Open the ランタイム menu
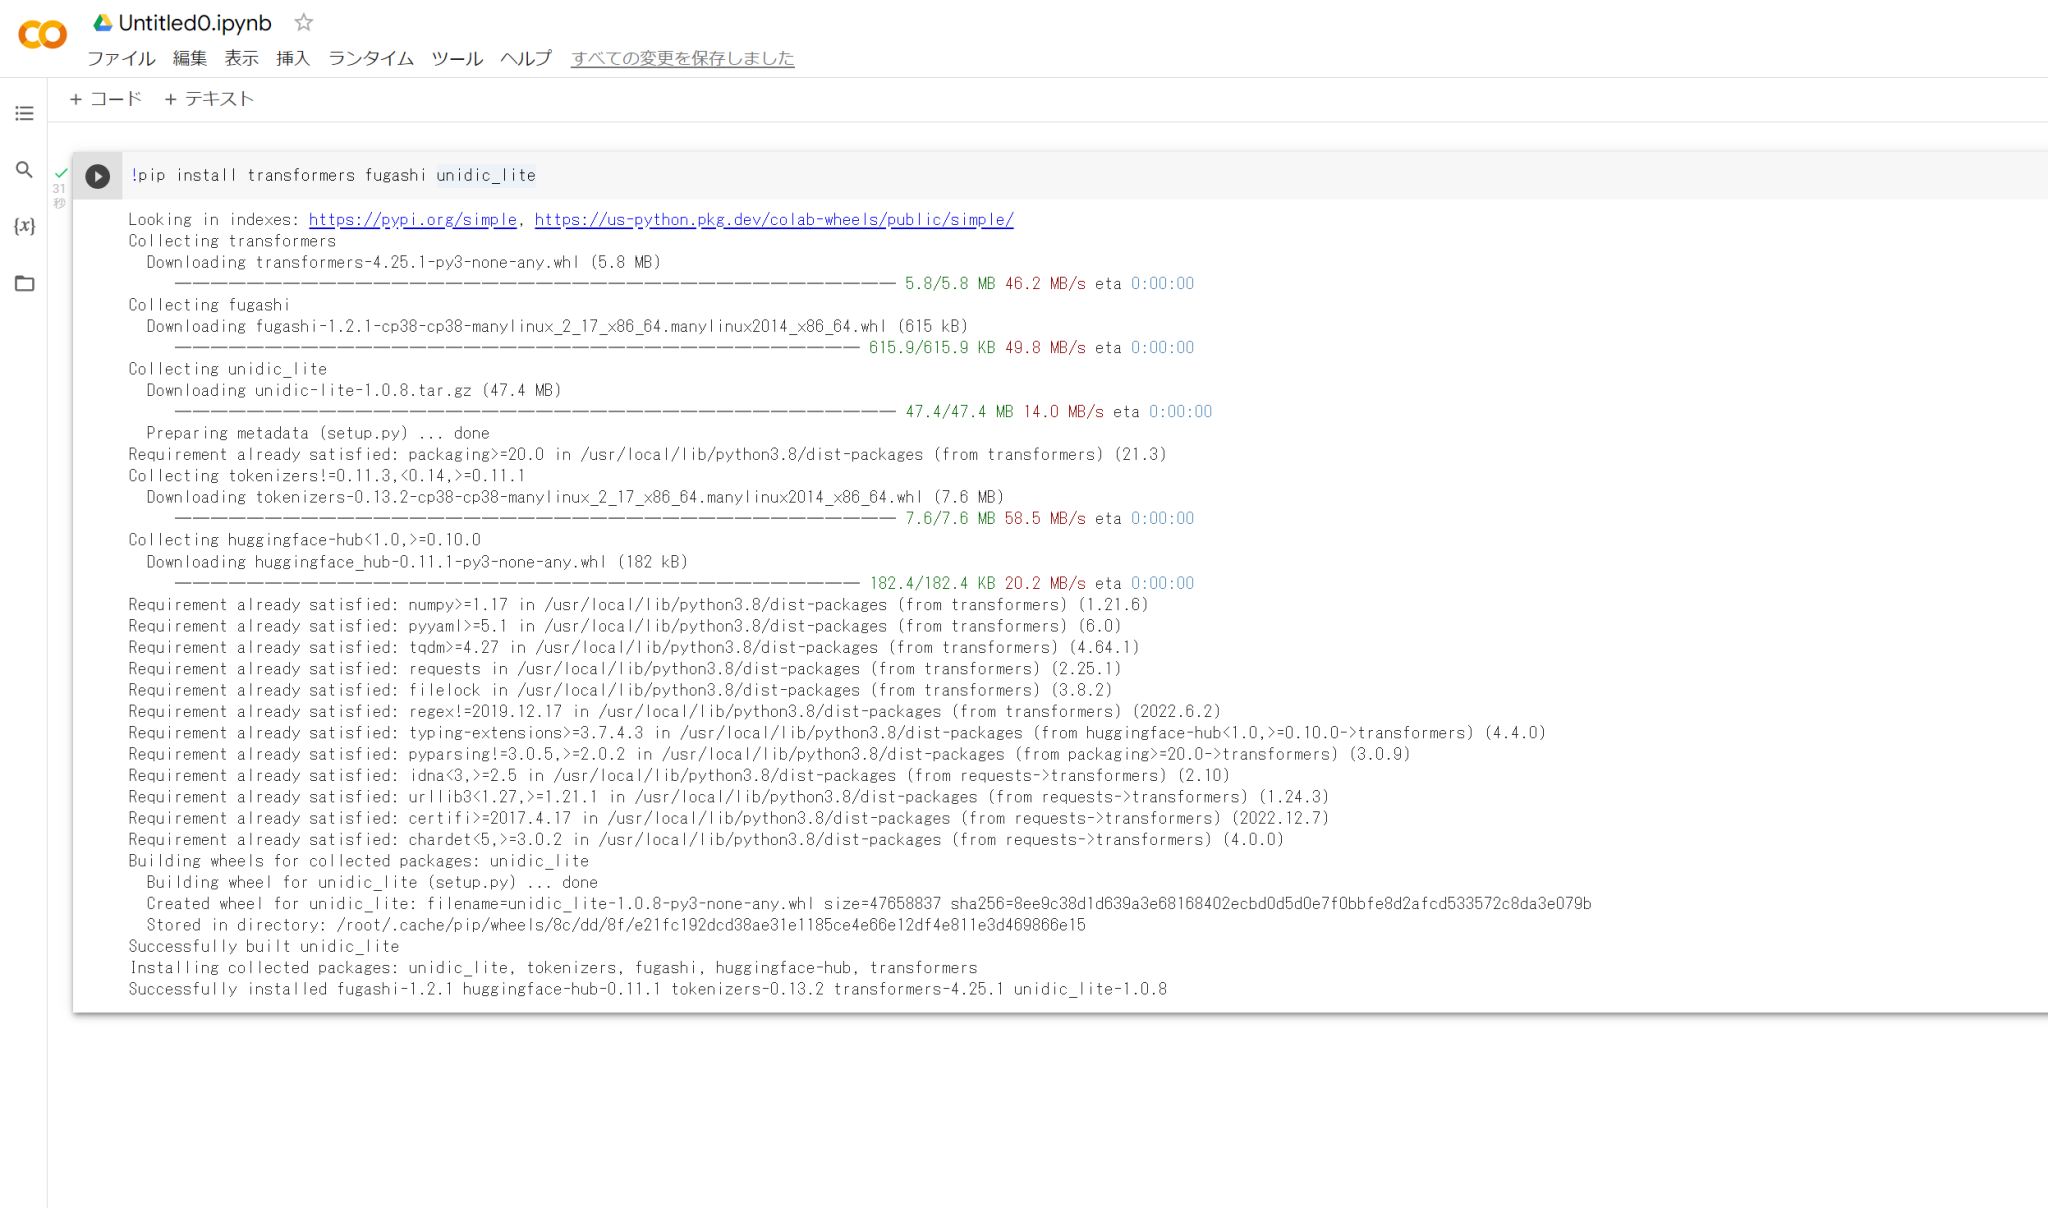Screen dimensions: 2048x1208 tap(370, 58)
